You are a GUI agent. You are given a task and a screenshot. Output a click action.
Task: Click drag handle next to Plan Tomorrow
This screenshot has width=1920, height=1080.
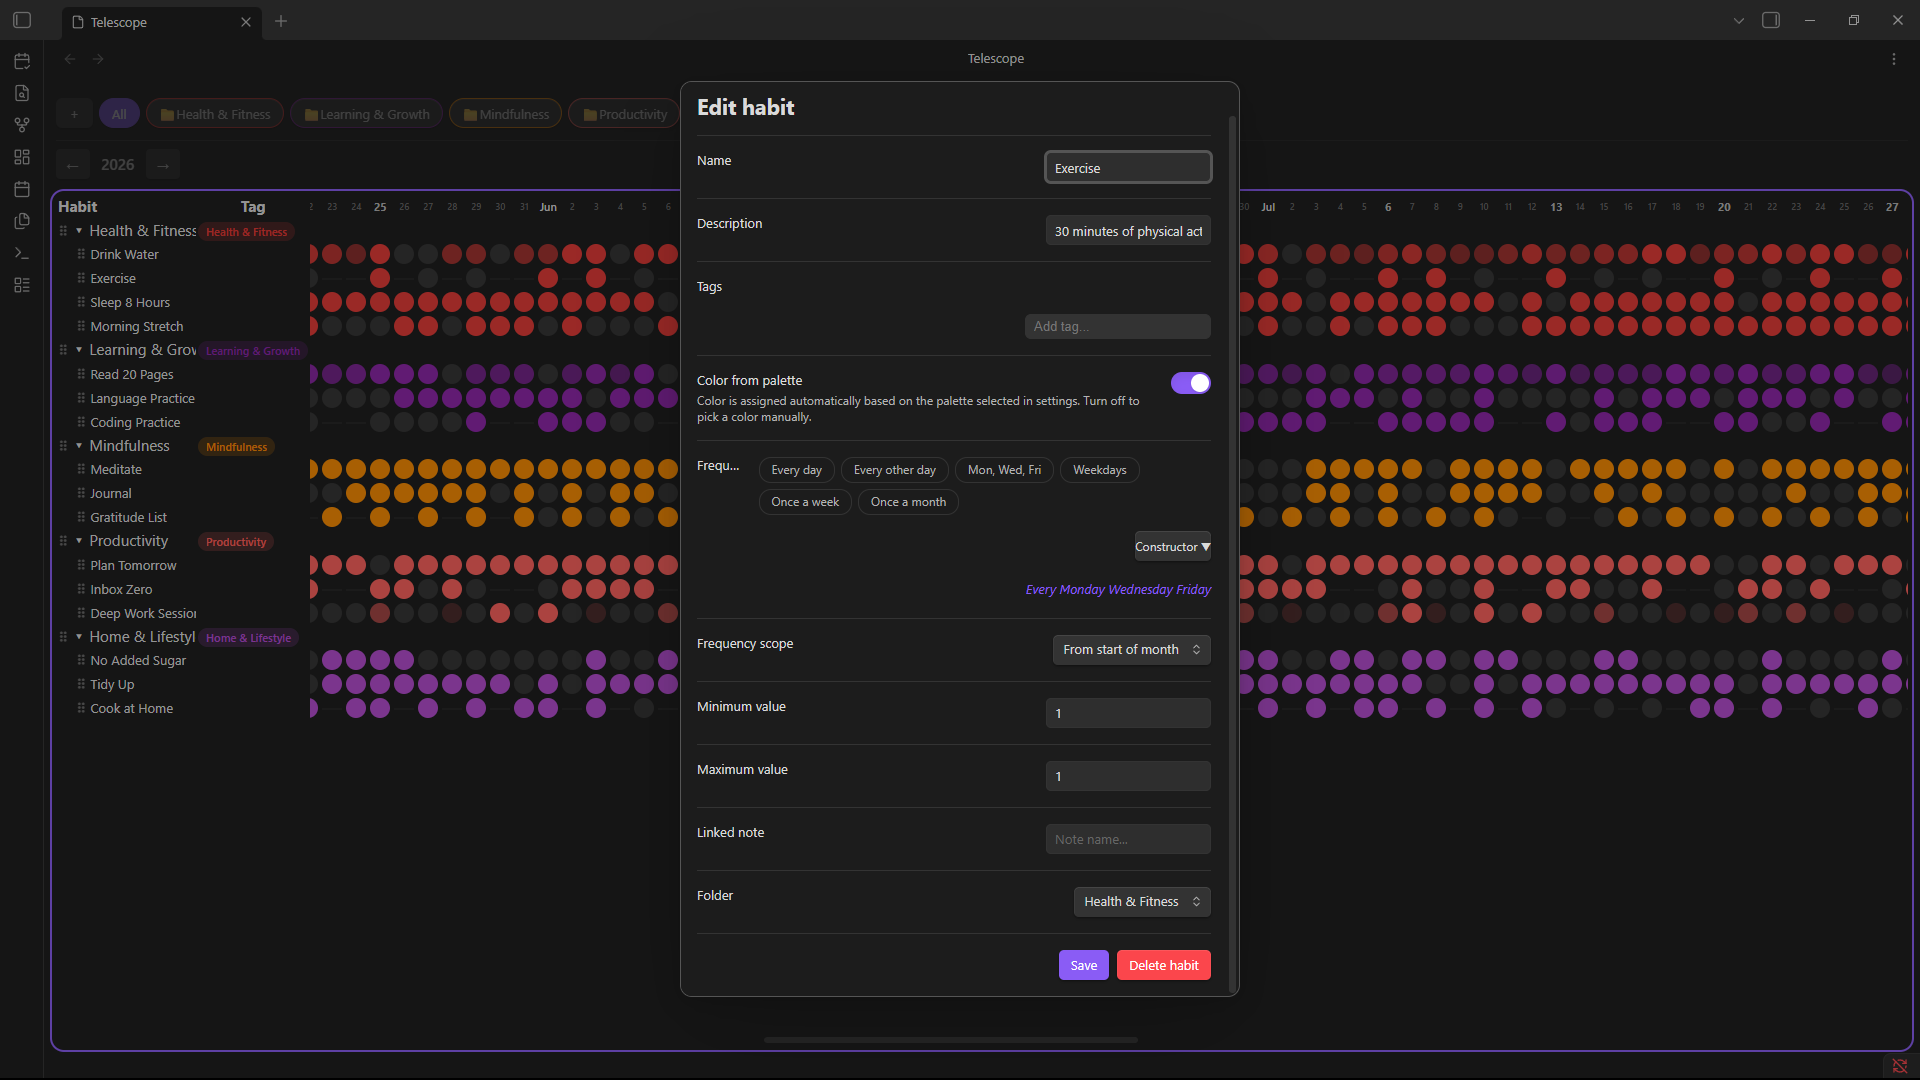click(x=81, y=565)
